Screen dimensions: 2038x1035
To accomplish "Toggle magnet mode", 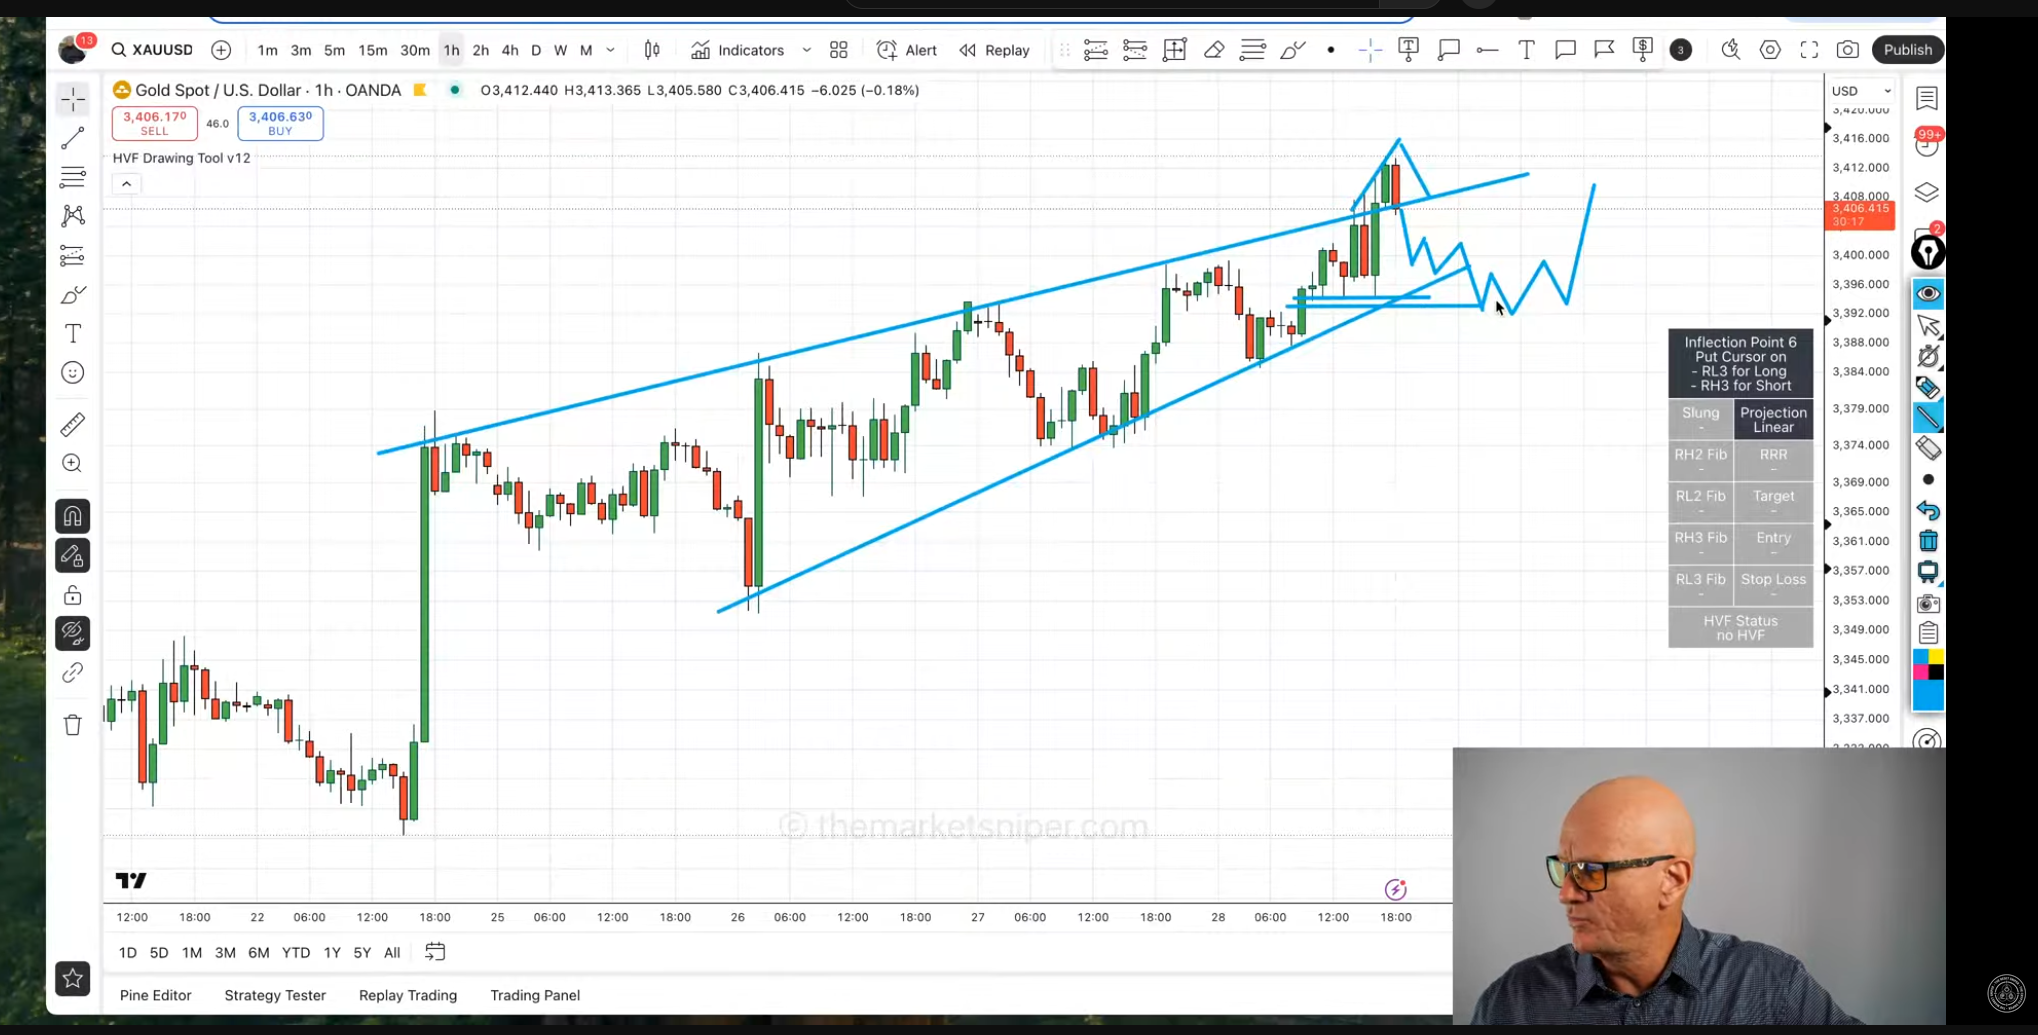I will coord(73,516).
